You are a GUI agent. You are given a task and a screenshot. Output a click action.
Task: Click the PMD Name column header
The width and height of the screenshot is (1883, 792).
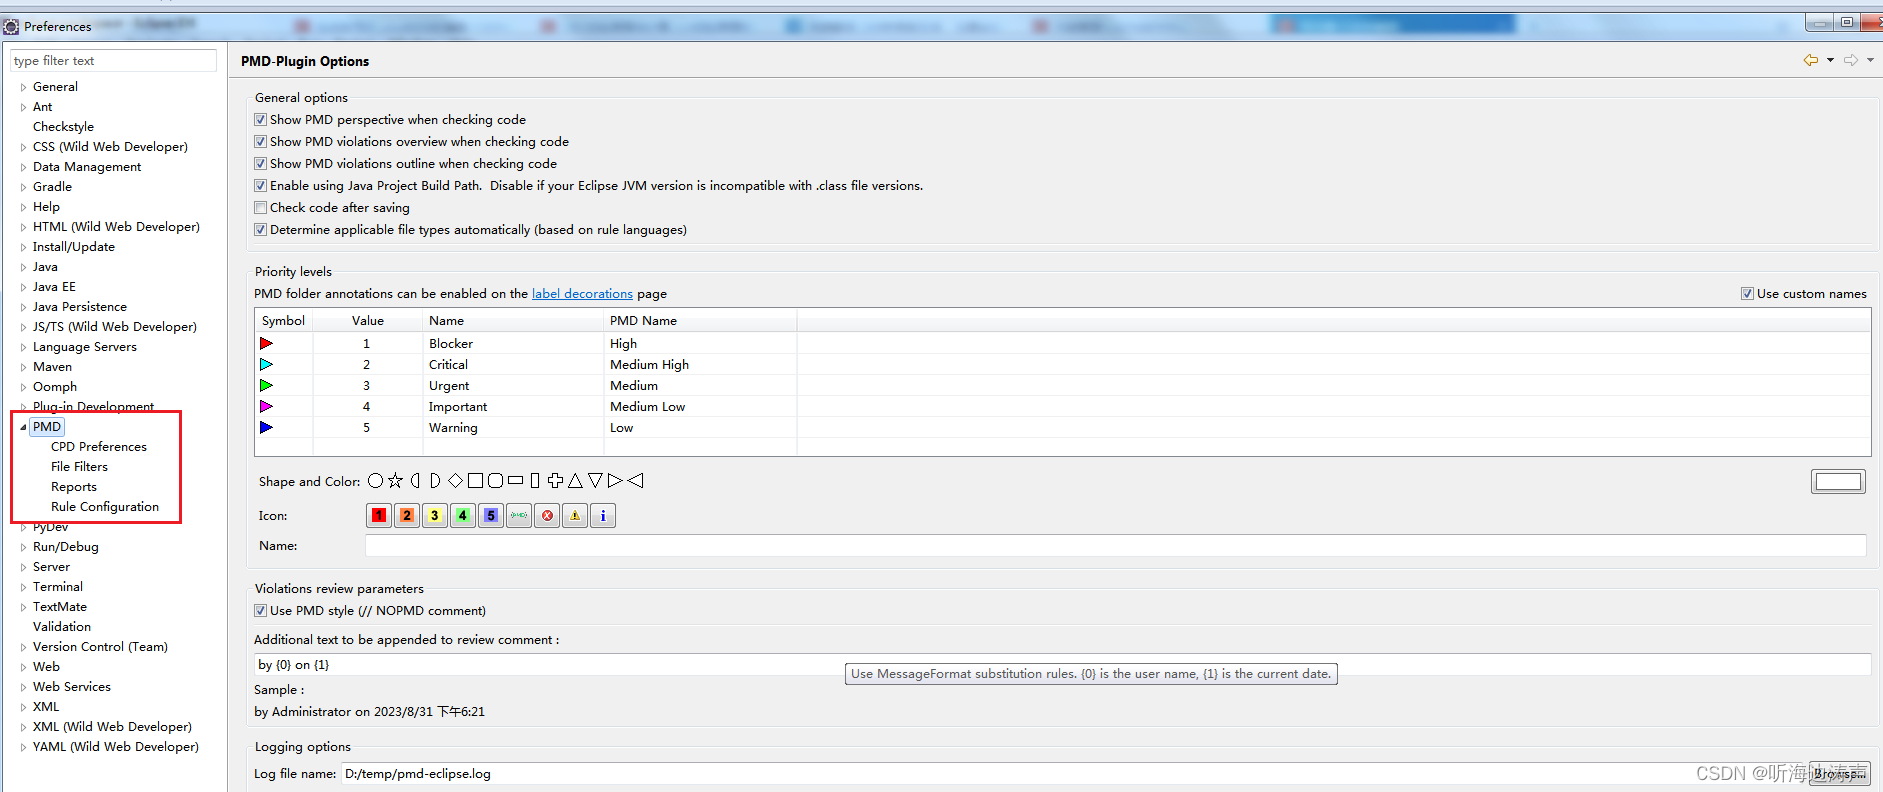700,320
